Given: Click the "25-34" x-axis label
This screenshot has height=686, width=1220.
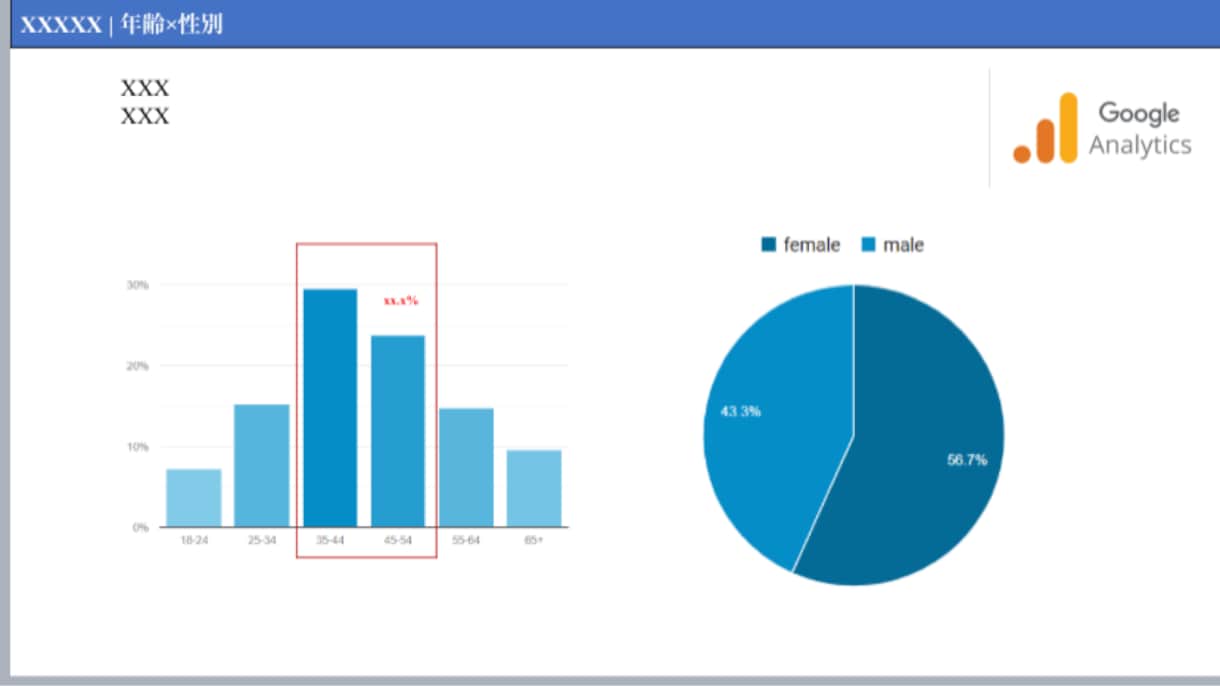Looking at the screenshot, I should point(262,540).
